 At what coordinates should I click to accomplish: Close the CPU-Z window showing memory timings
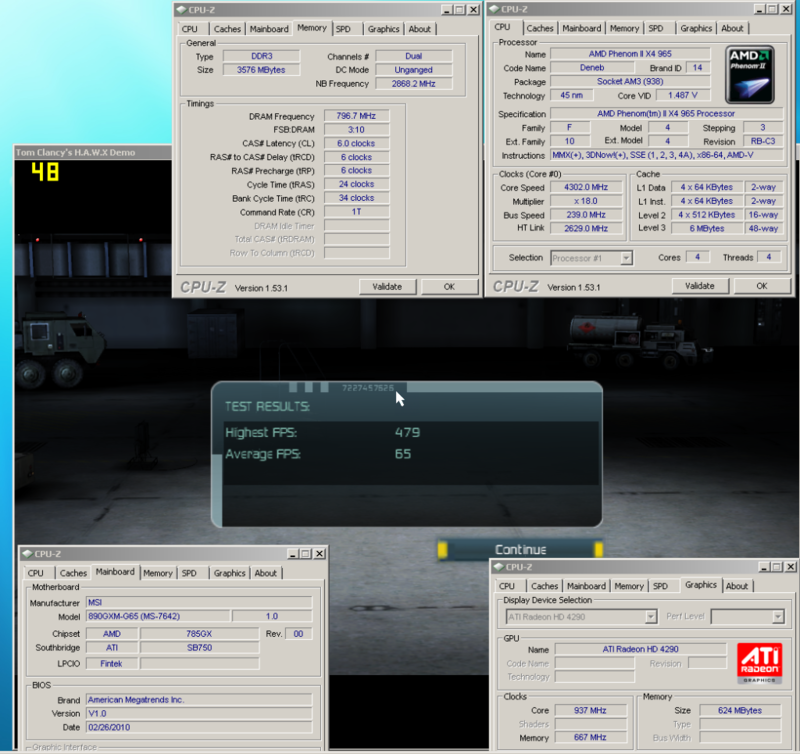coord(470,9)
